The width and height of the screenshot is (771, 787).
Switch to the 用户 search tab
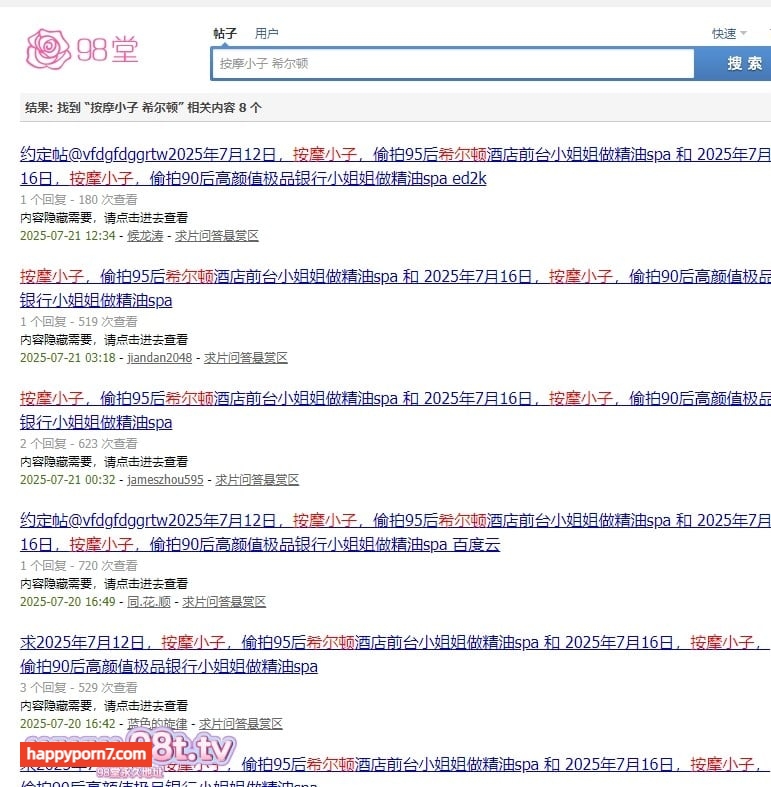tap(267, 33)
